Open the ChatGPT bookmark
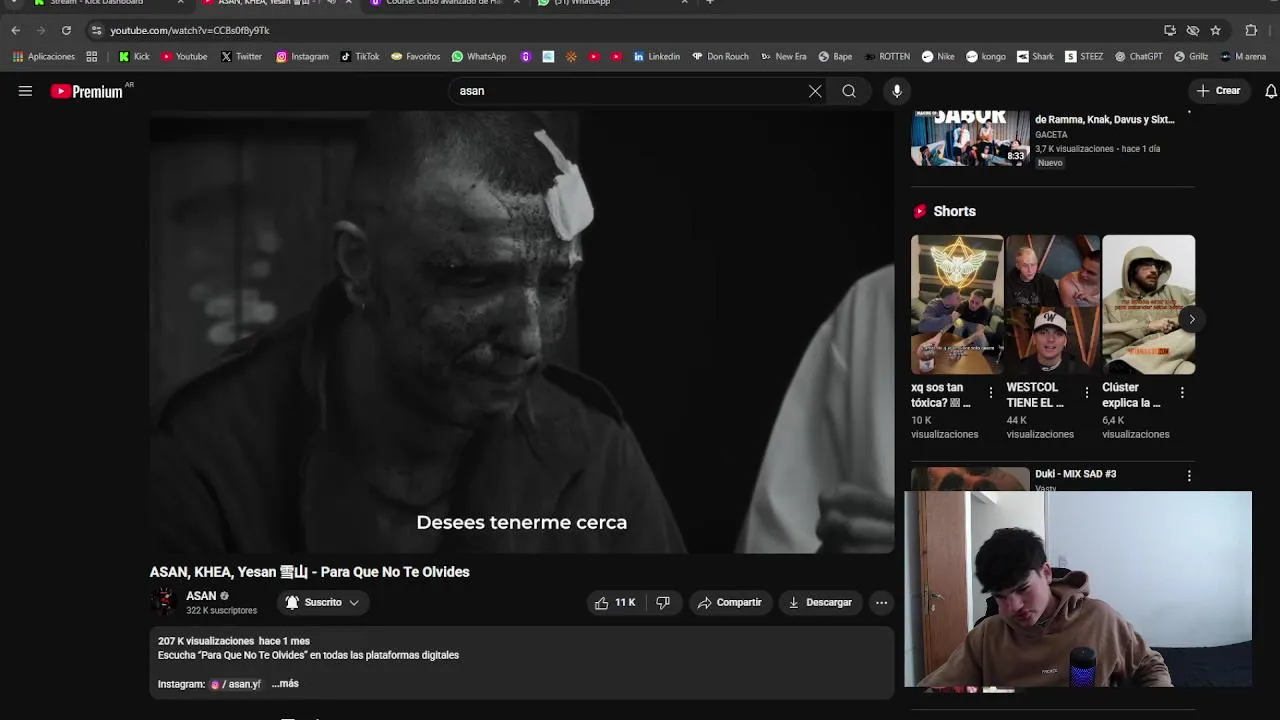 point(1138,57)
